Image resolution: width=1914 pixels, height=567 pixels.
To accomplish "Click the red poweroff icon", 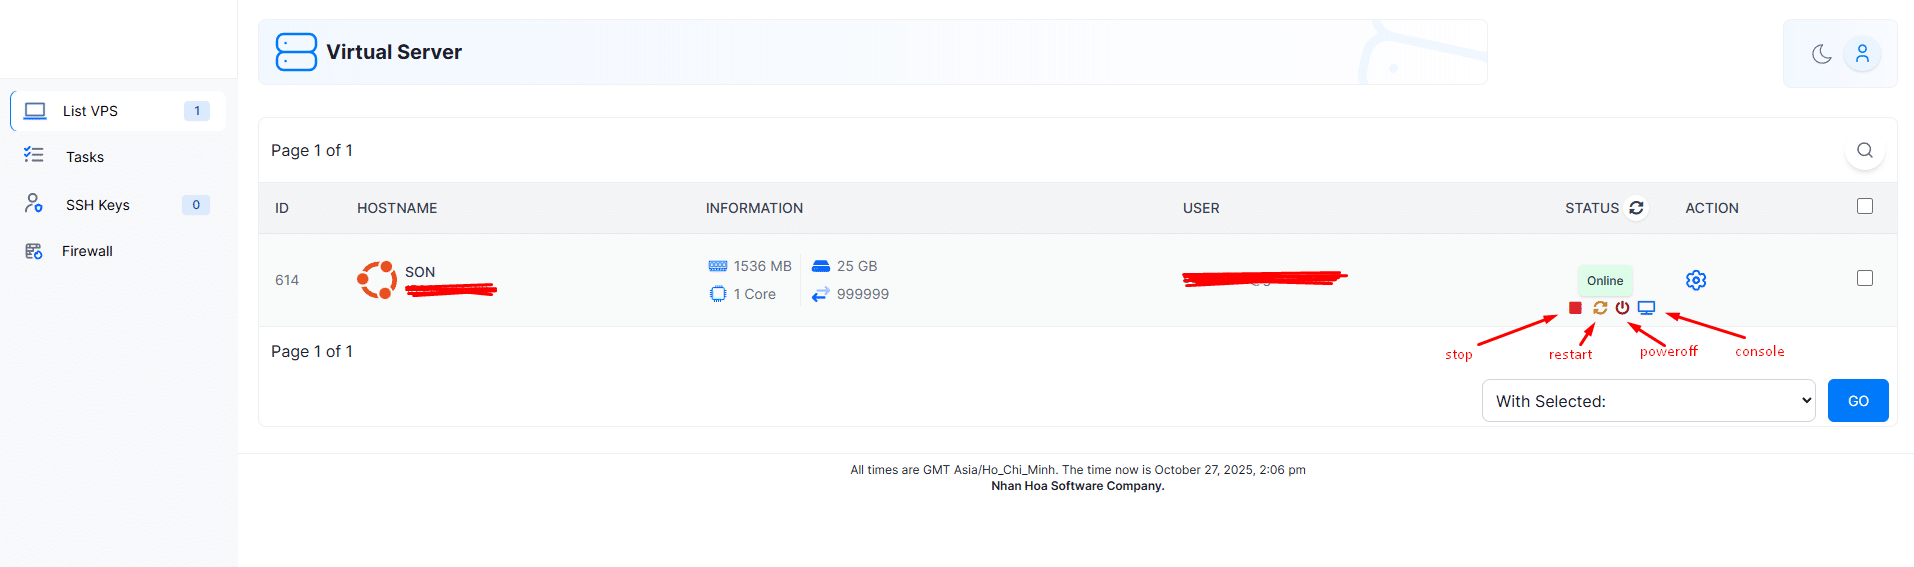I will (x=1622, y=308).
